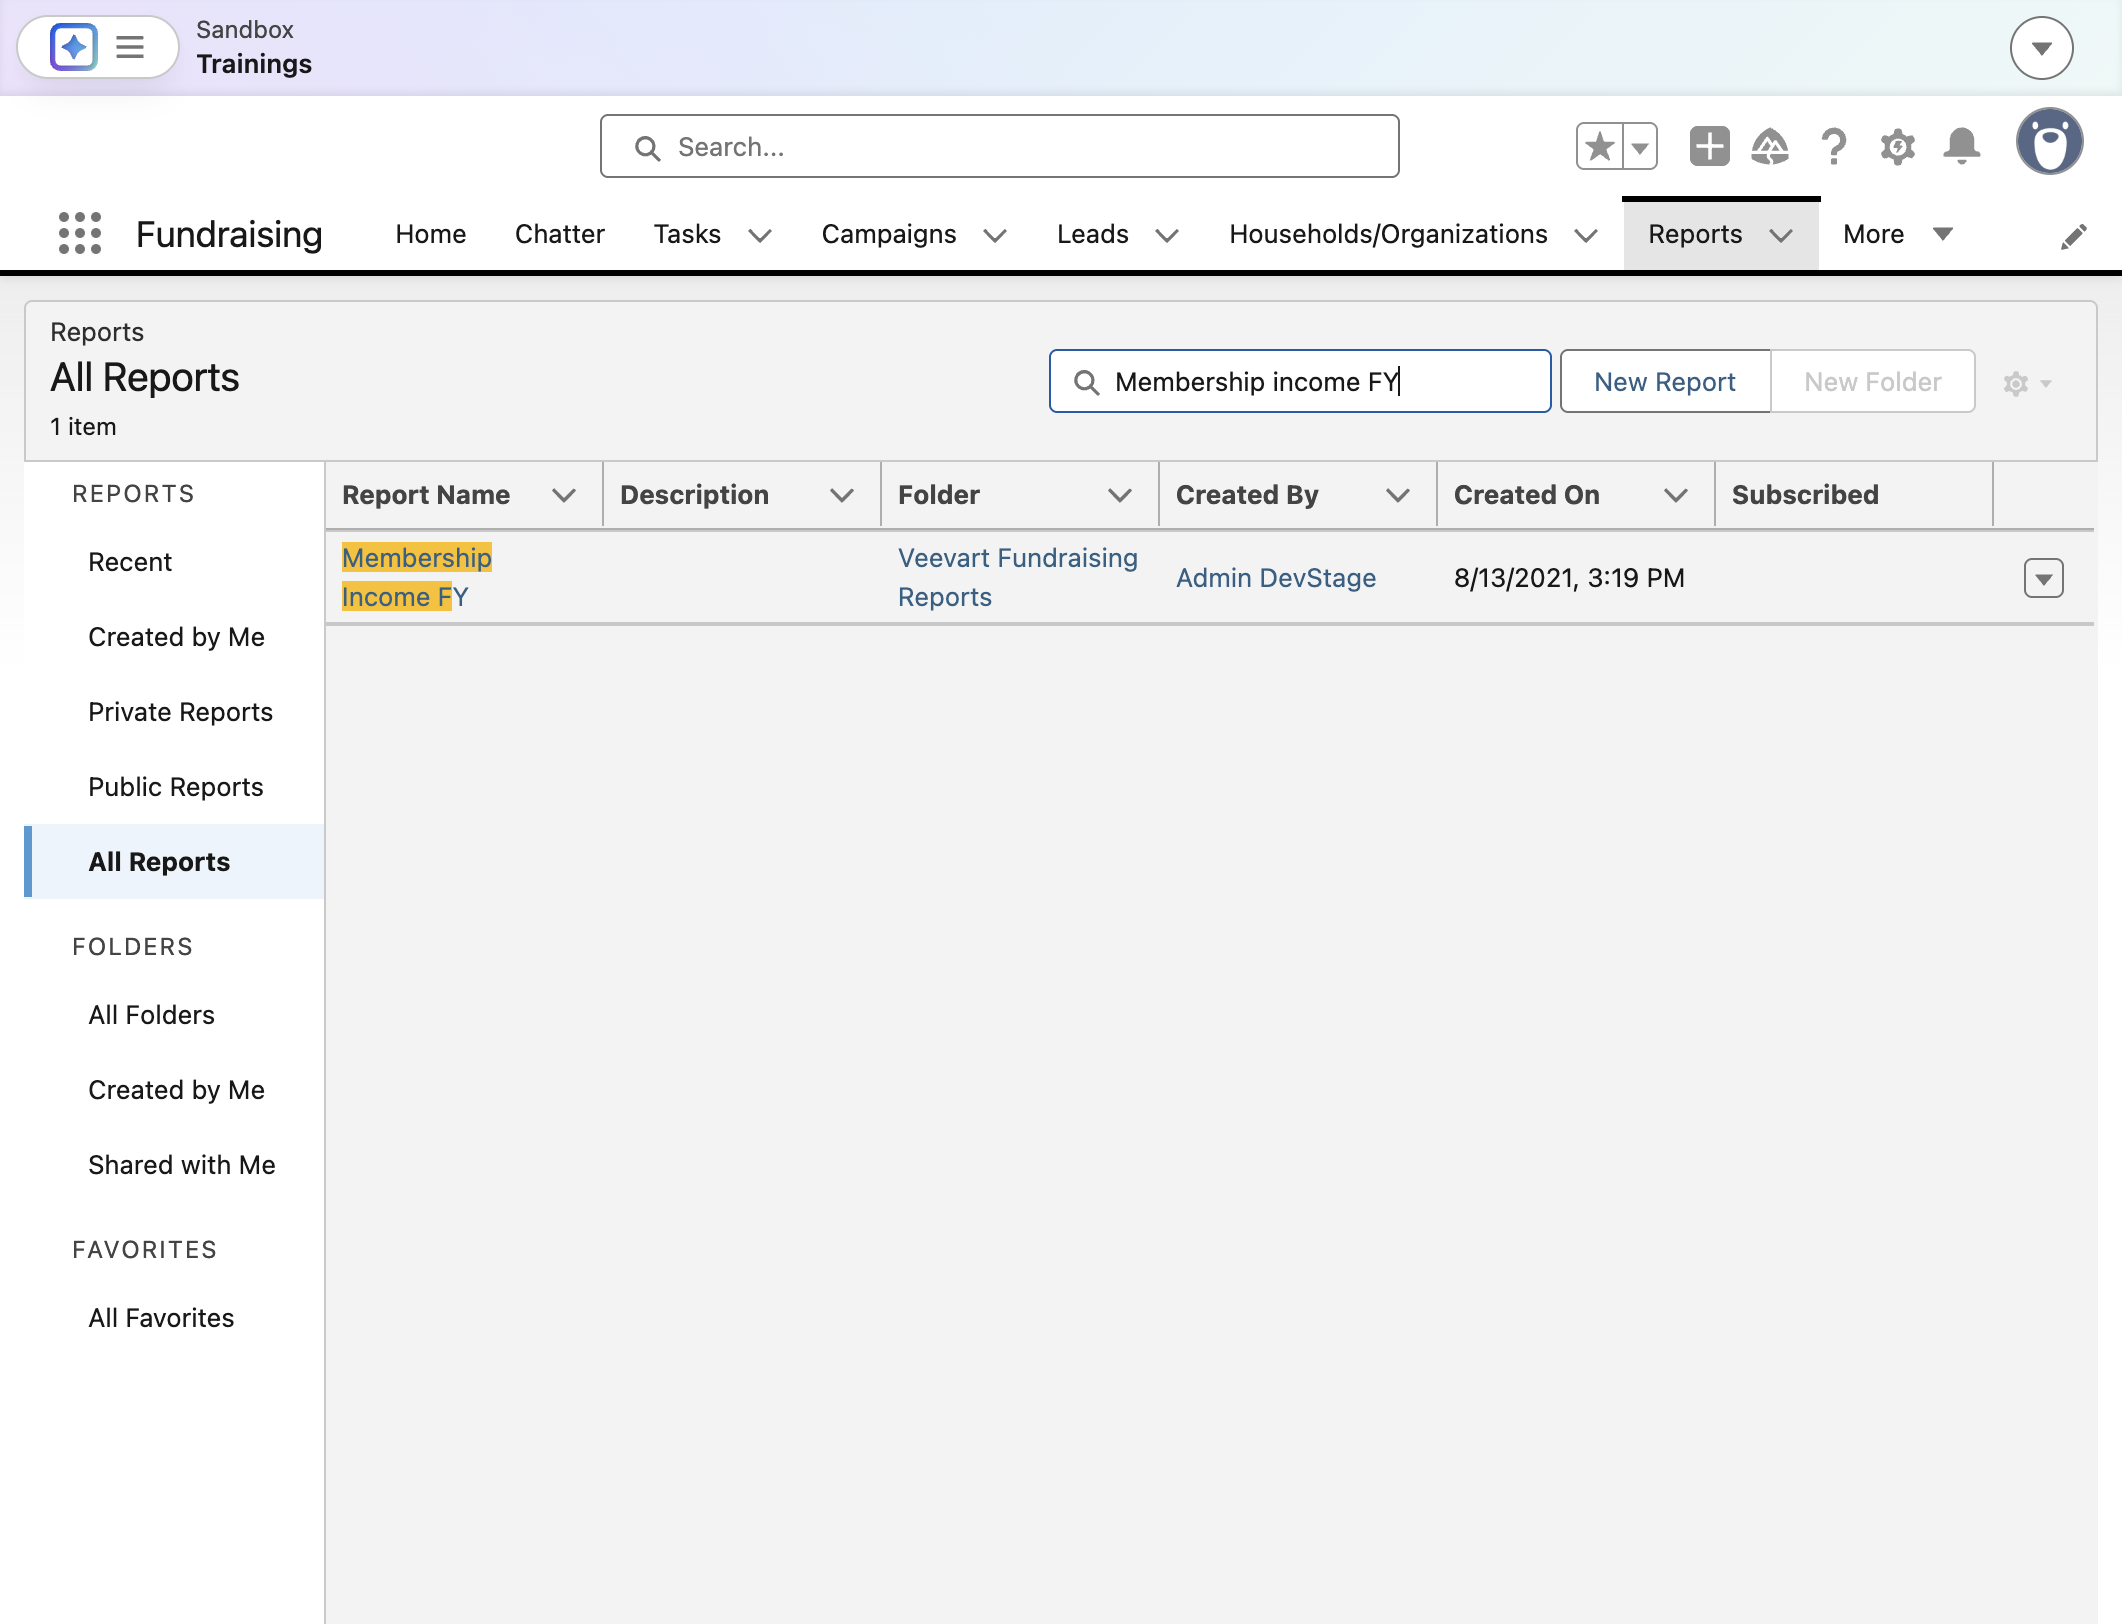Open the user profile avatar
2122x1624 pixels.
point(2049,142)
